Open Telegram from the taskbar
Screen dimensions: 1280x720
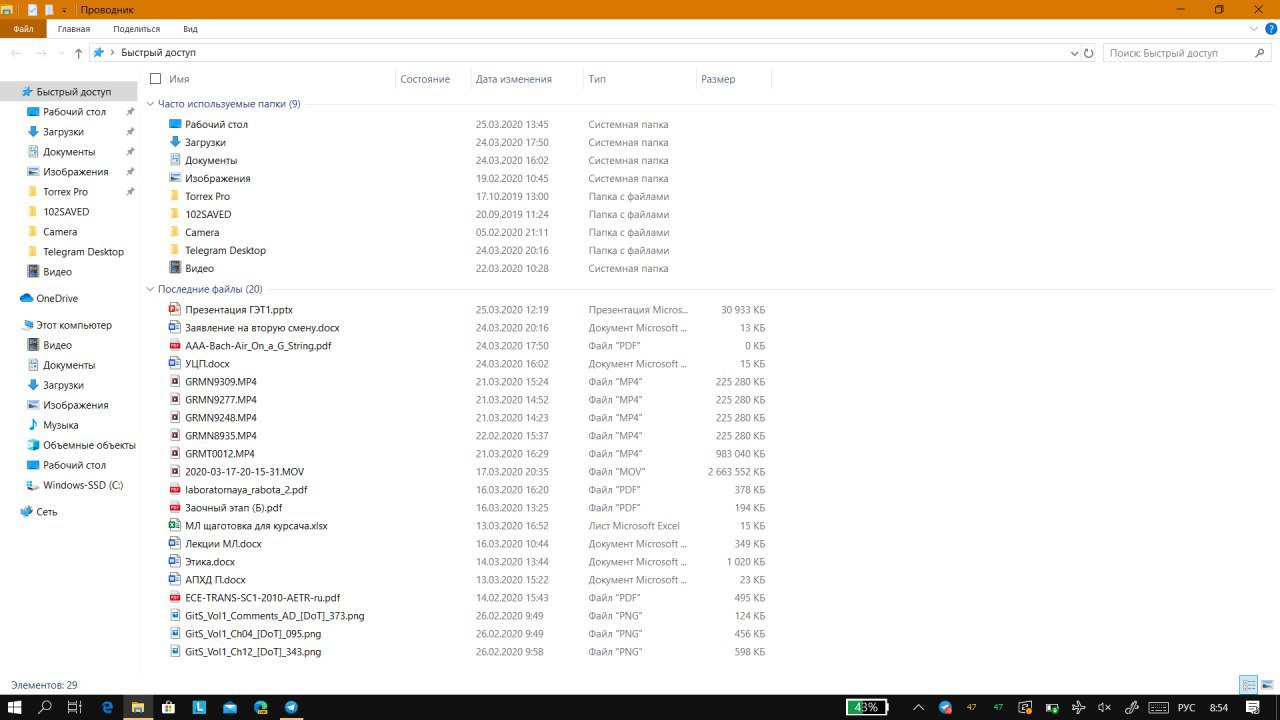point(291,707)
